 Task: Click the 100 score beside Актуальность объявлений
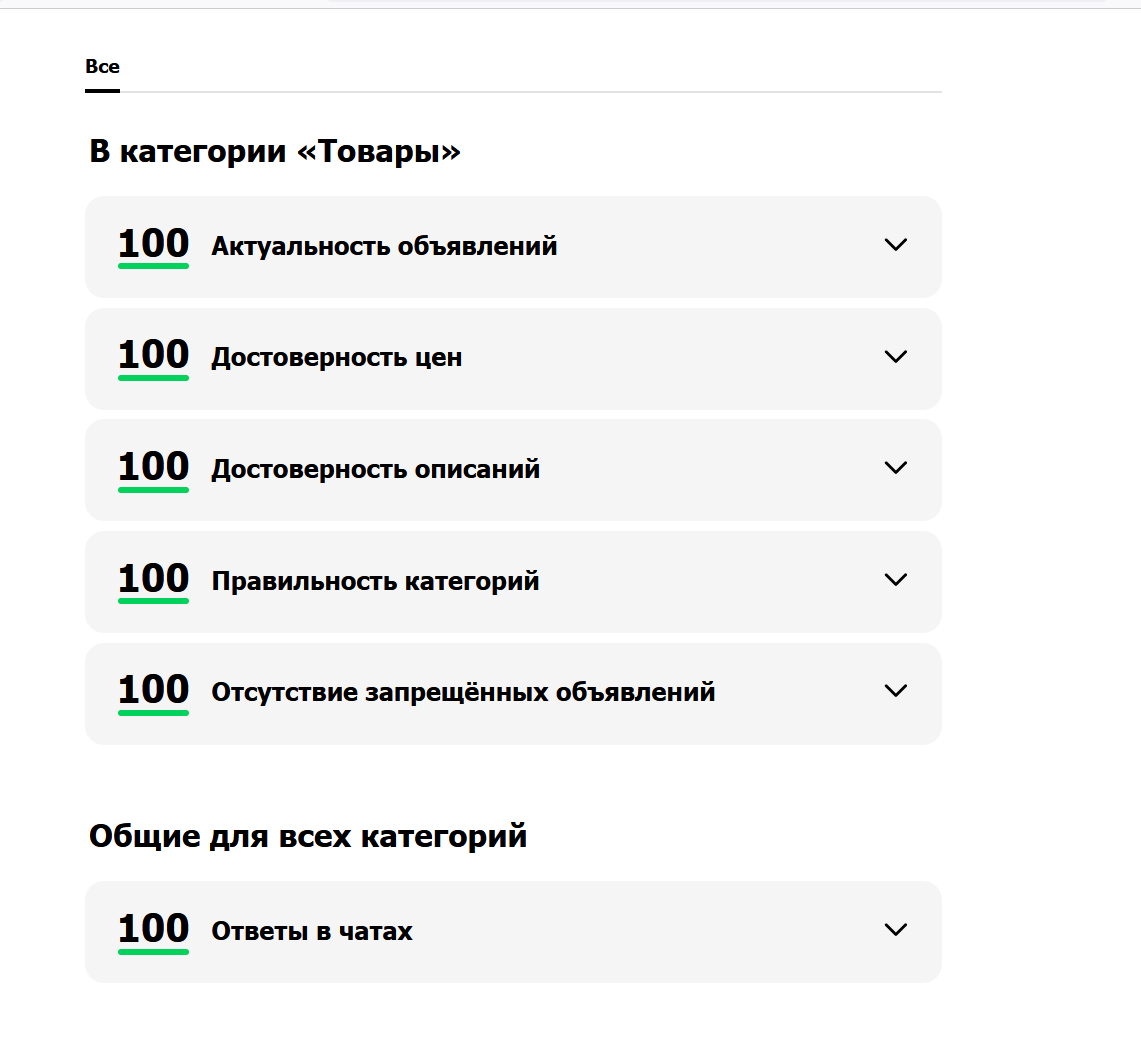[154, 247]
